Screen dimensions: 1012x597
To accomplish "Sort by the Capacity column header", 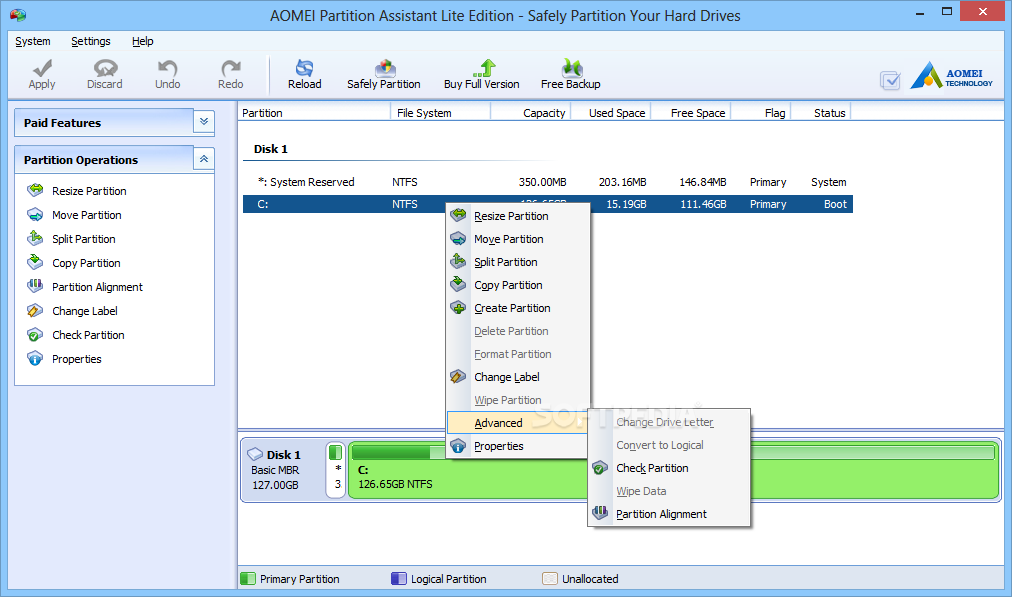I will 531,113.
